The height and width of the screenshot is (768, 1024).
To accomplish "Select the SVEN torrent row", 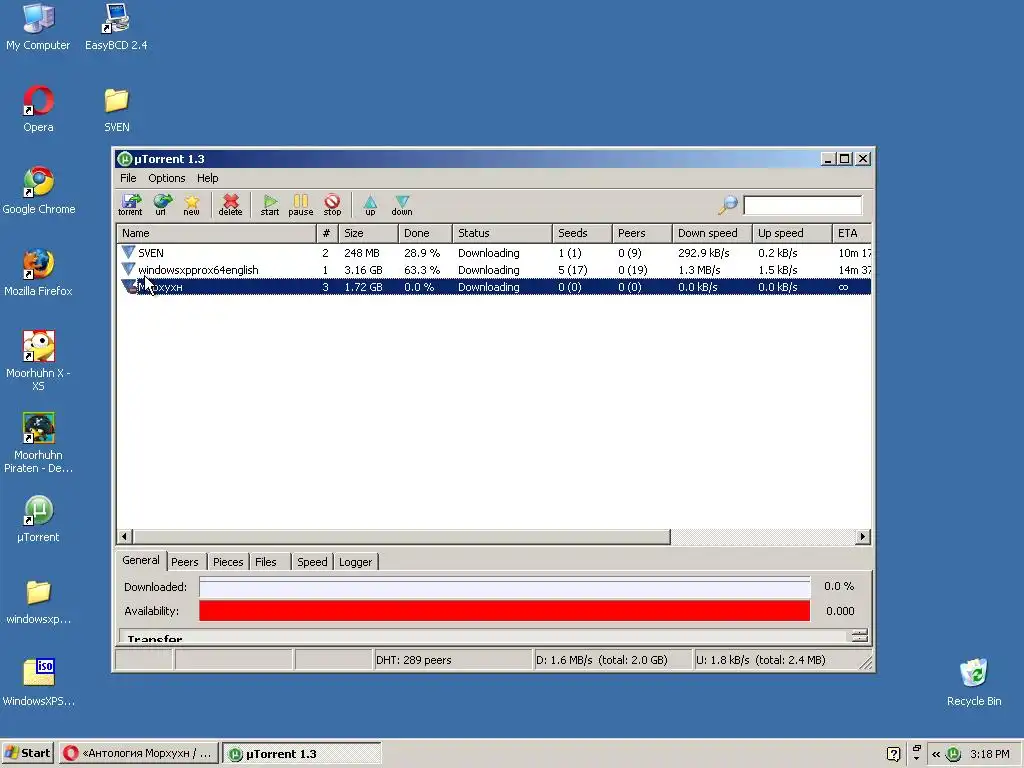I will [494, 253].
